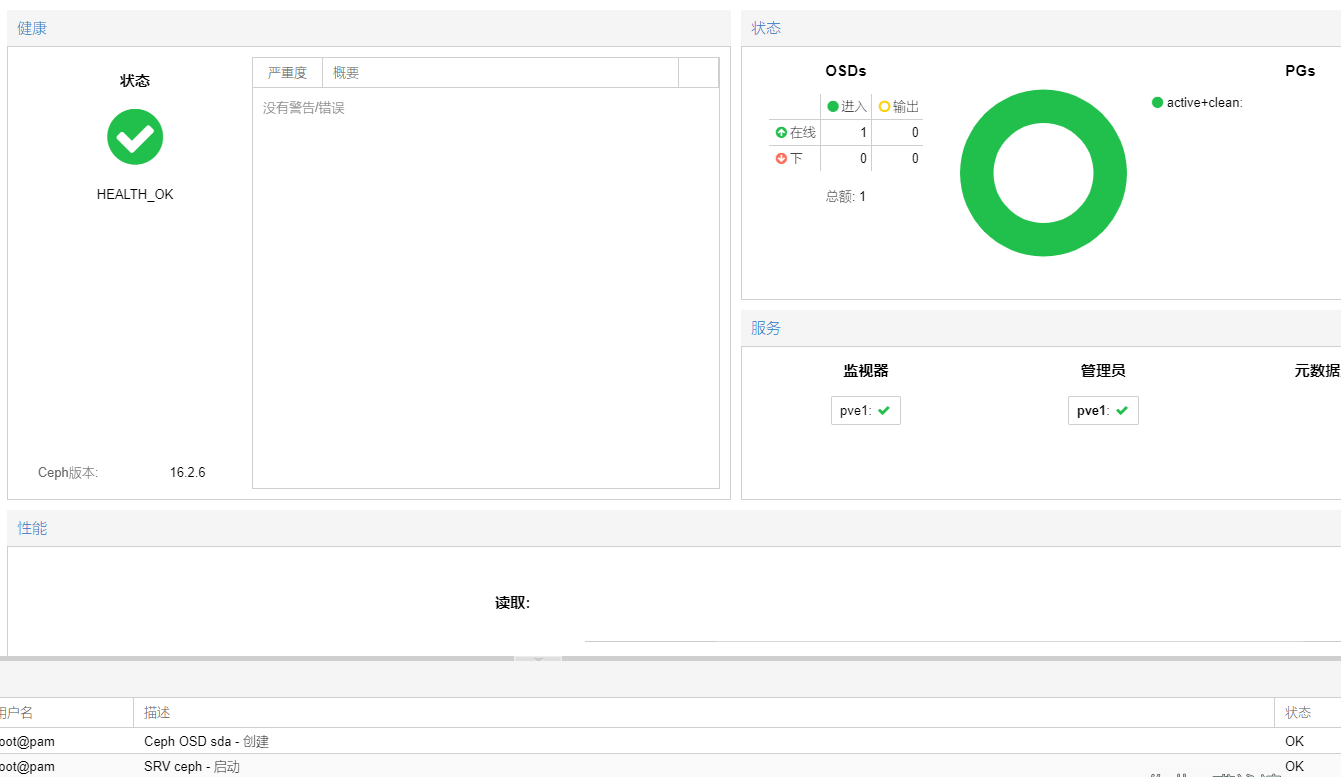1341x777 pixels.
Task: Select the SRV ceph - 启动 task row
Action: pos(670,766)
